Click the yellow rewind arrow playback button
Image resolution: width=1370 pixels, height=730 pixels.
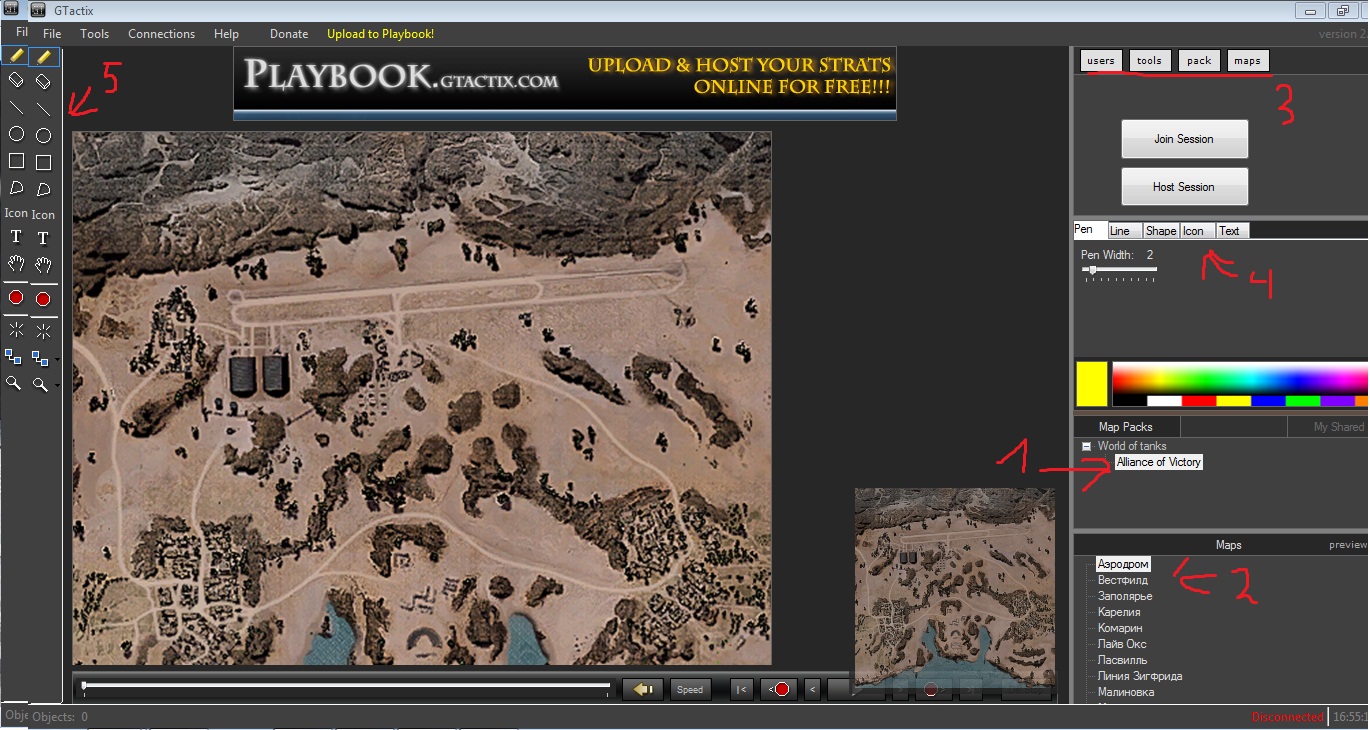point(643,689)
